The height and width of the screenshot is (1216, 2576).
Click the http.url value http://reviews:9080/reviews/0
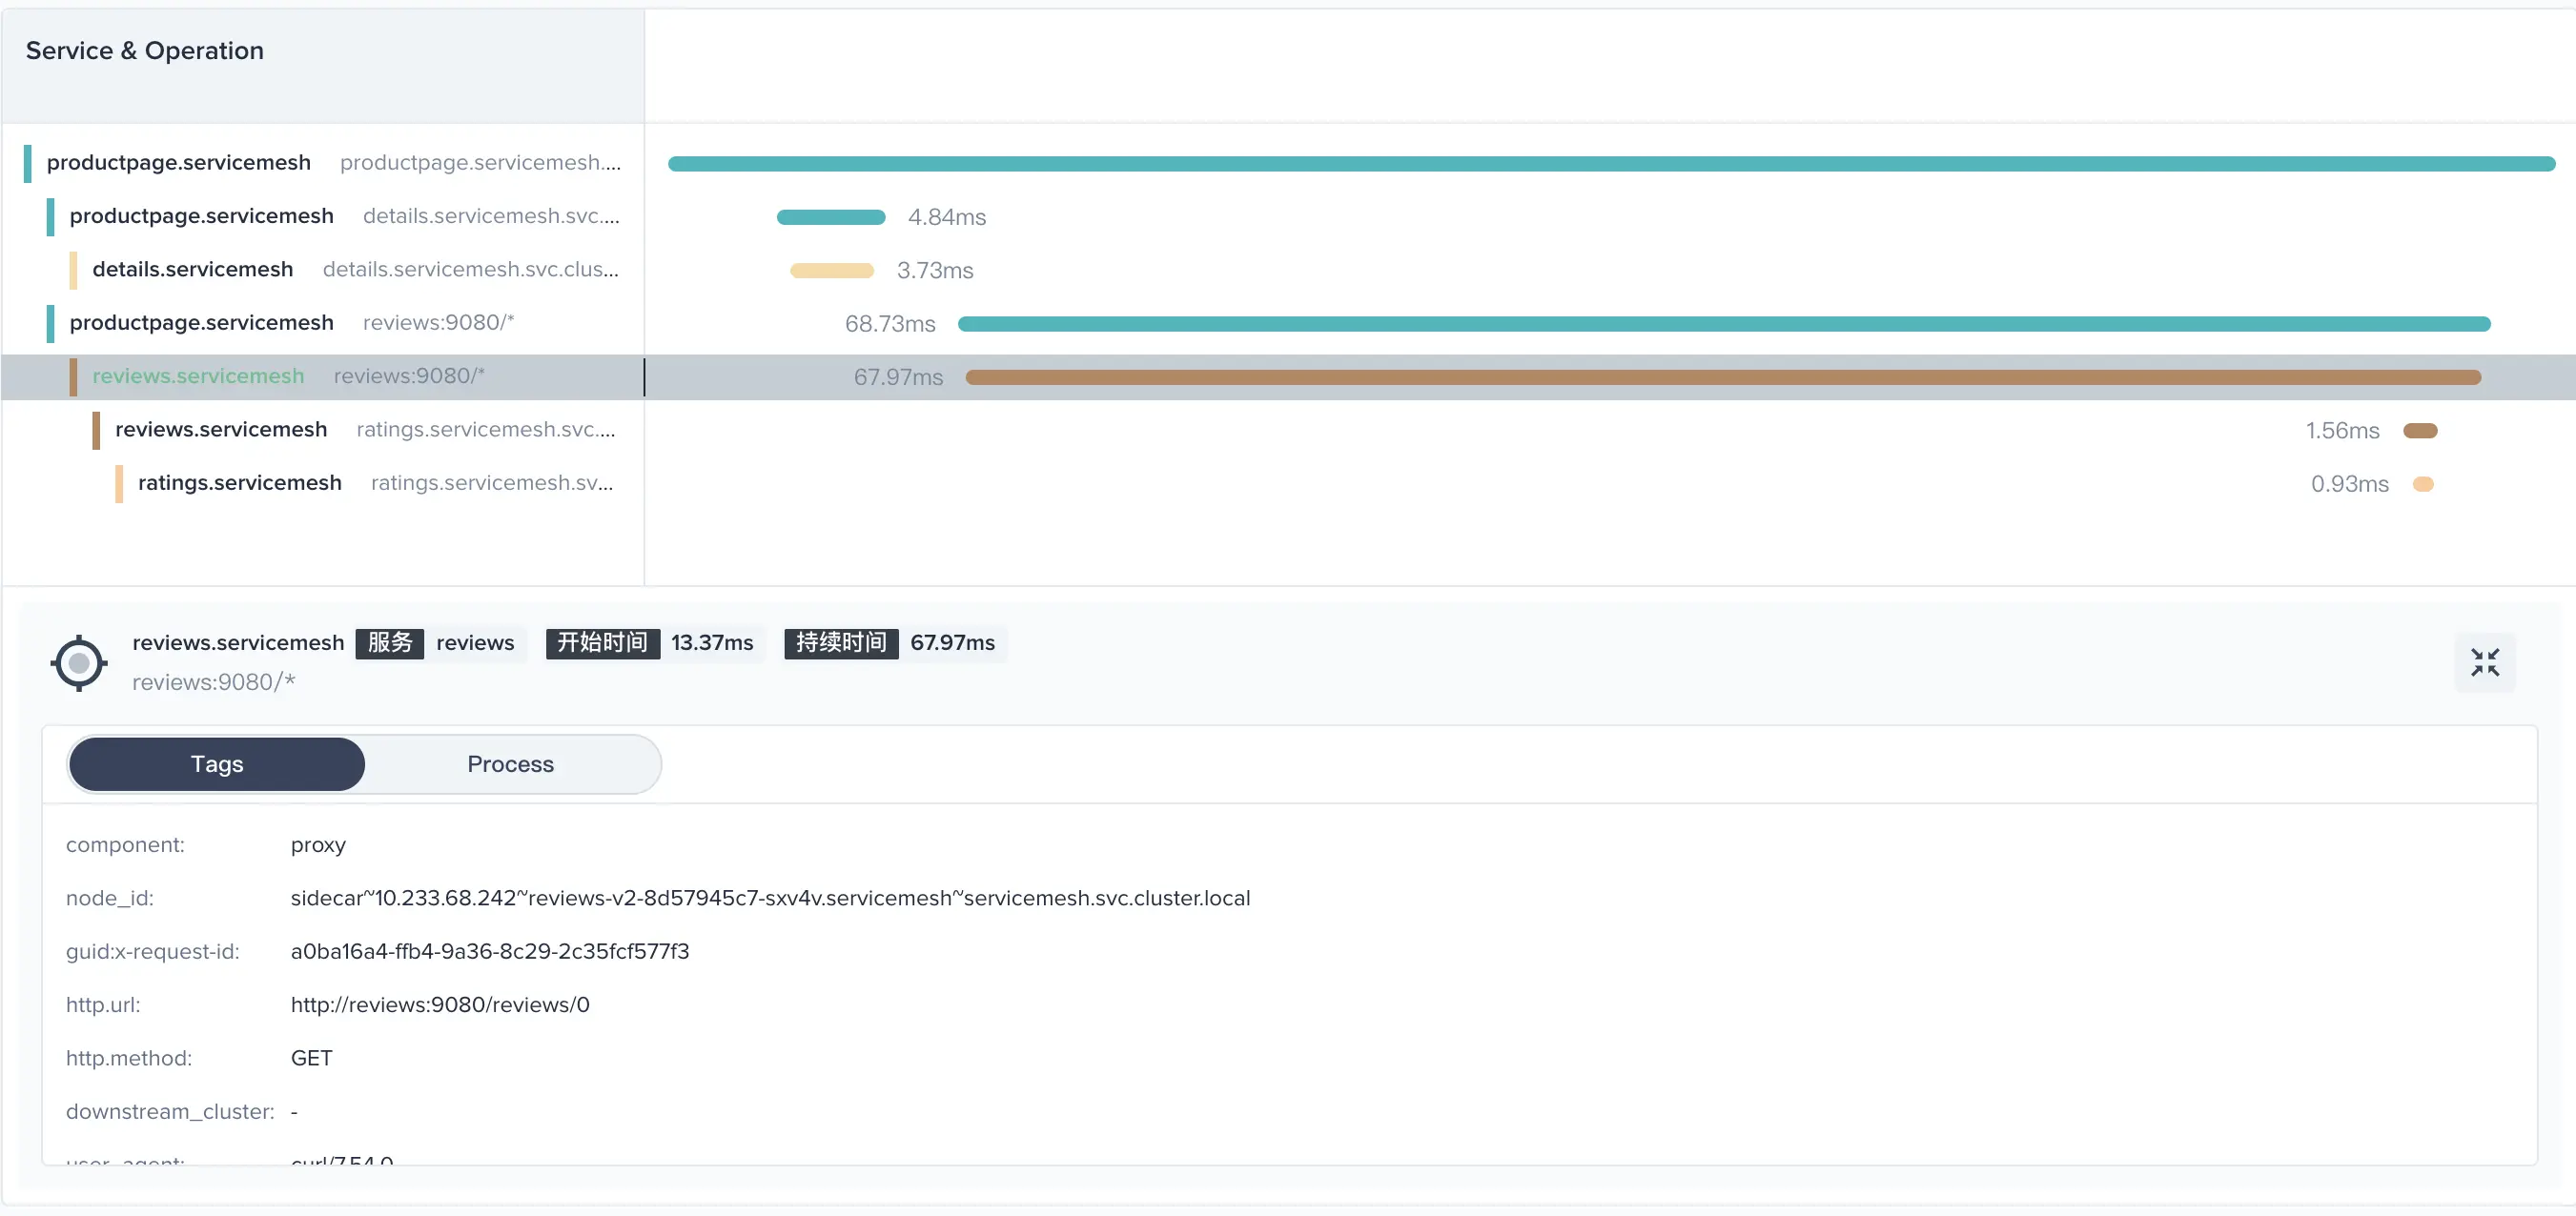pos(440,1005)
